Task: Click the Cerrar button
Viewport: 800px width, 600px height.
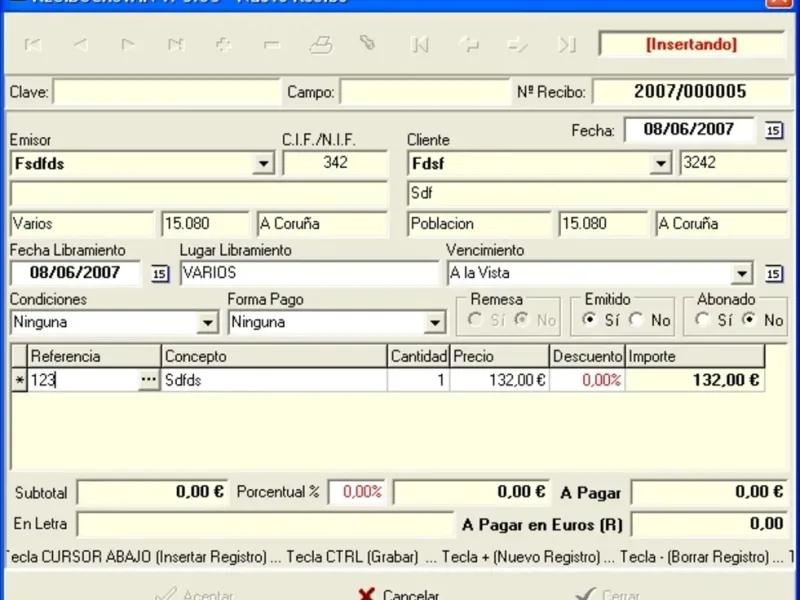Action: [607, 594]
